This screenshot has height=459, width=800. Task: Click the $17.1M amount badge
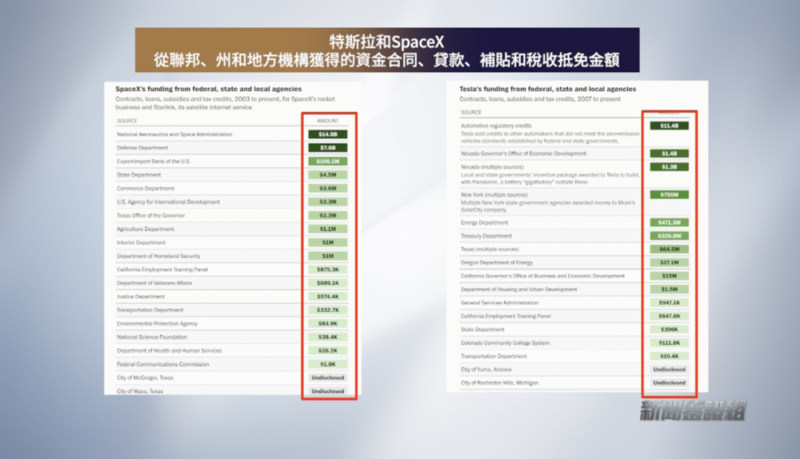[x=669, y=263]
